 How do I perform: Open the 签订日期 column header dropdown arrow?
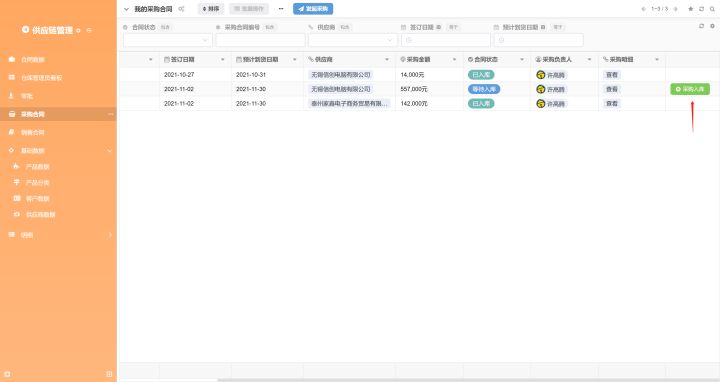(223, 60)
